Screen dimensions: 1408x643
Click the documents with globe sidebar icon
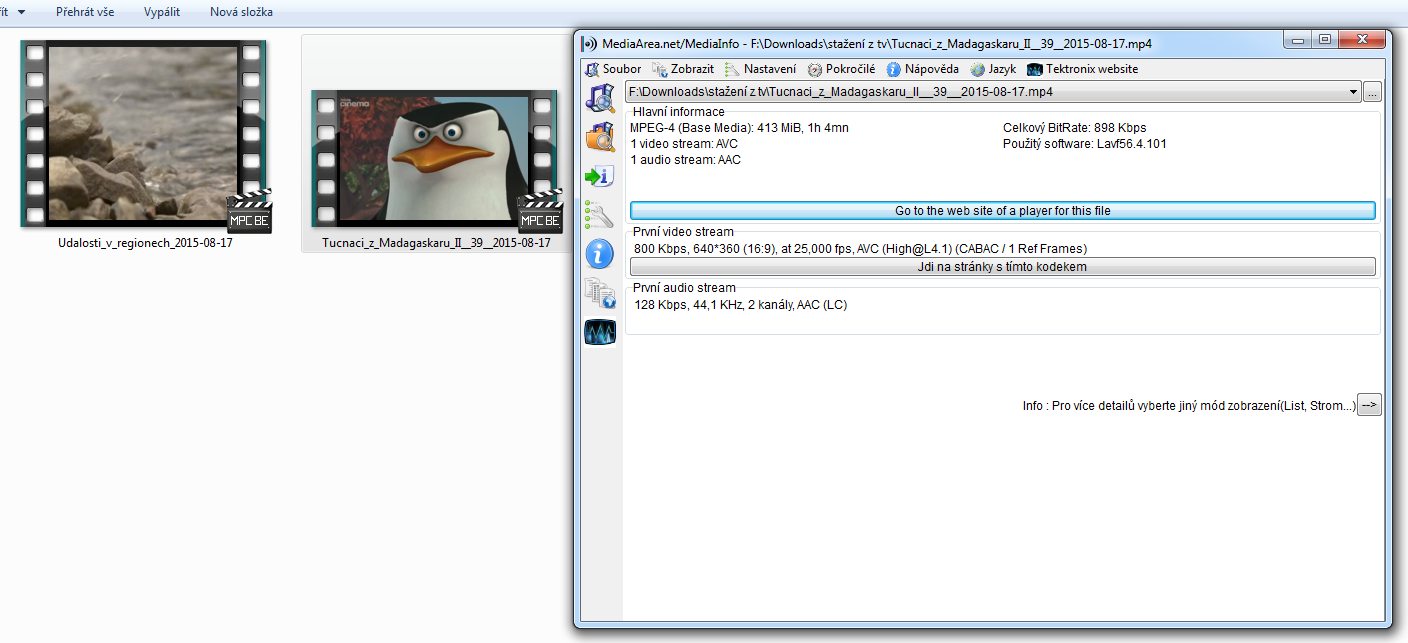[x=600, y=293]
